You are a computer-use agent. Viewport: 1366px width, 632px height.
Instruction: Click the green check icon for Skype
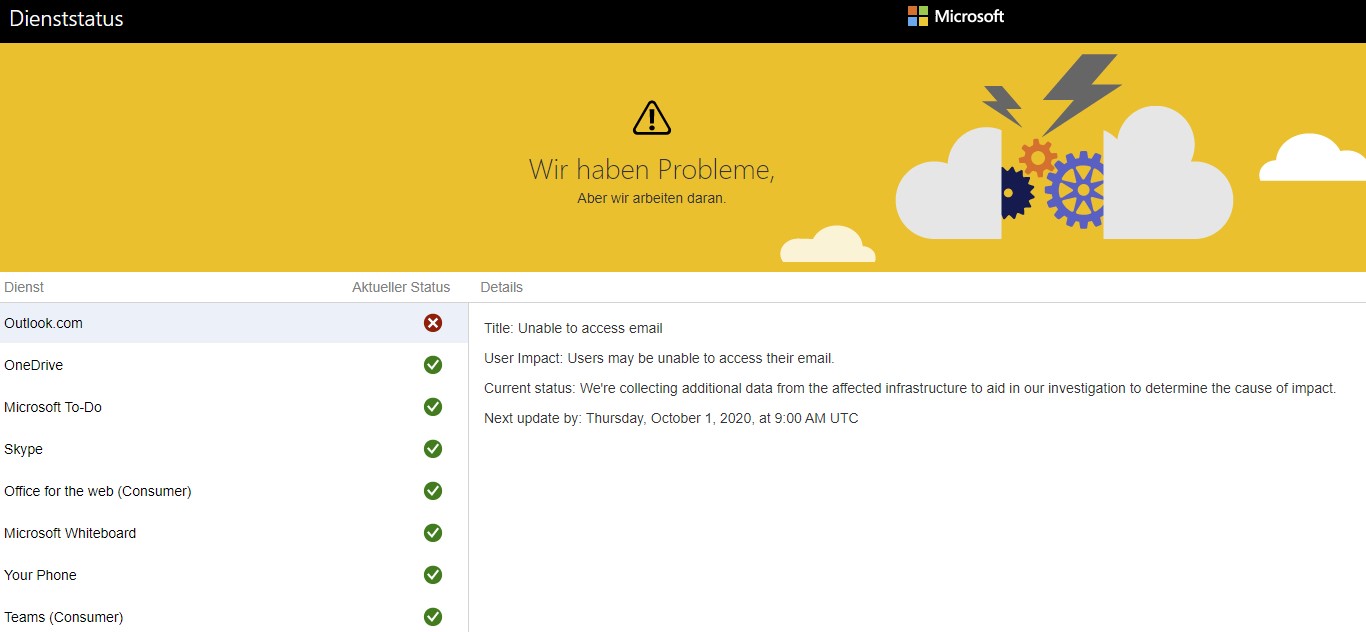pyautogui.click(x=433, y=449)
